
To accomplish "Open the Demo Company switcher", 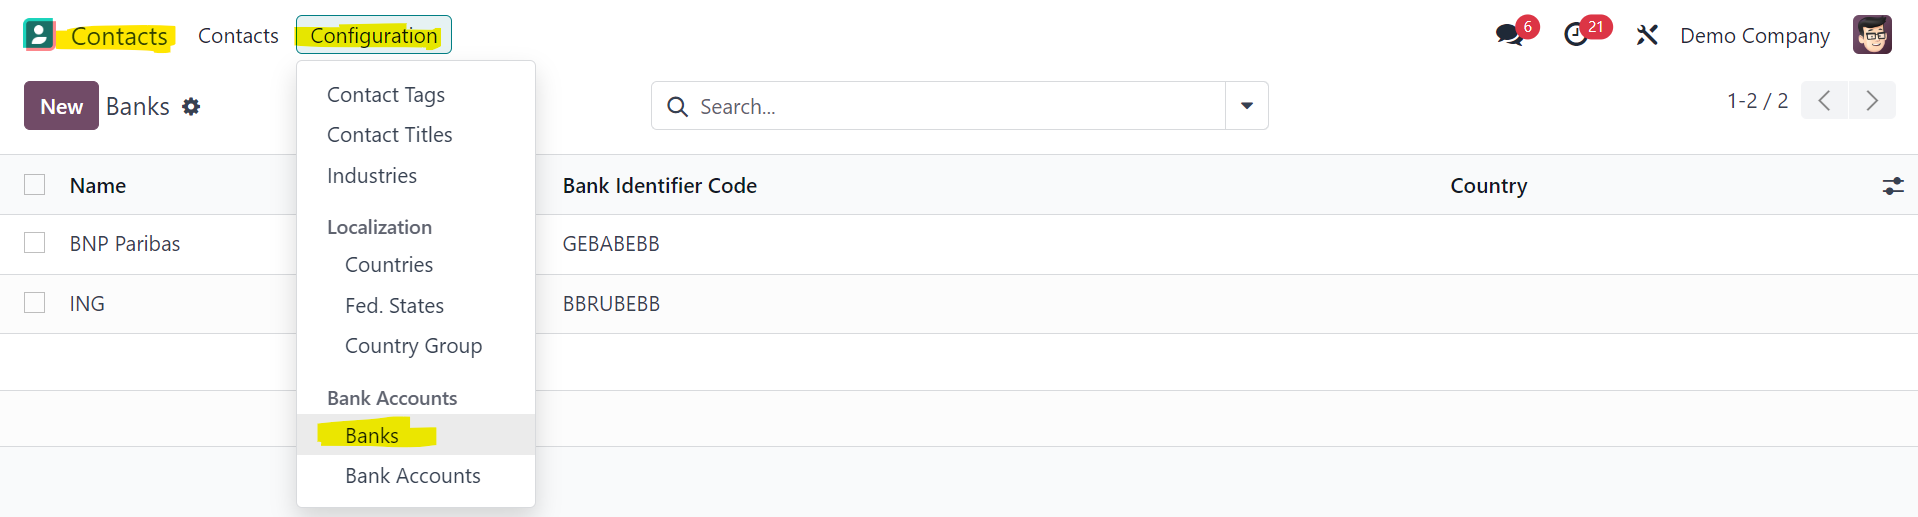I will [x=1755, y=36].
